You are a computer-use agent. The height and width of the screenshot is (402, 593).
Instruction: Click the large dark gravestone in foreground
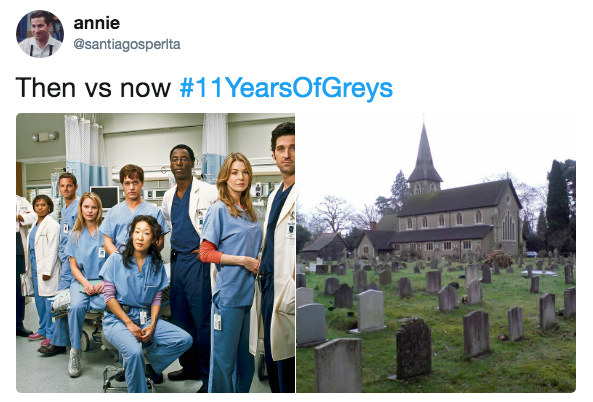point(413,348)
